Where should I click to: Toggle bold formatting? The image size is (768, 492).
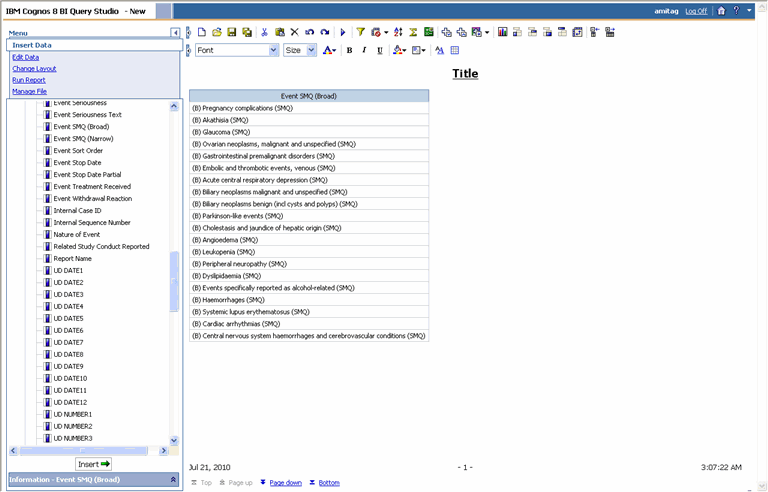coord(349,50)
